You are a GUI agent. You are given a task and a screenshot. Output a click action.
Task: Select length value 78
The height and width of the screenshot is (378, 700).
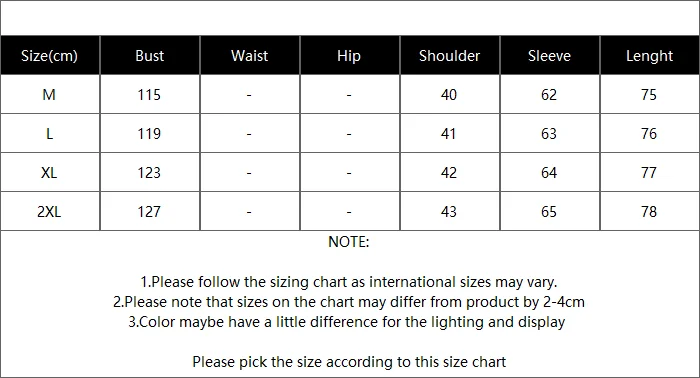click(649, 212)
